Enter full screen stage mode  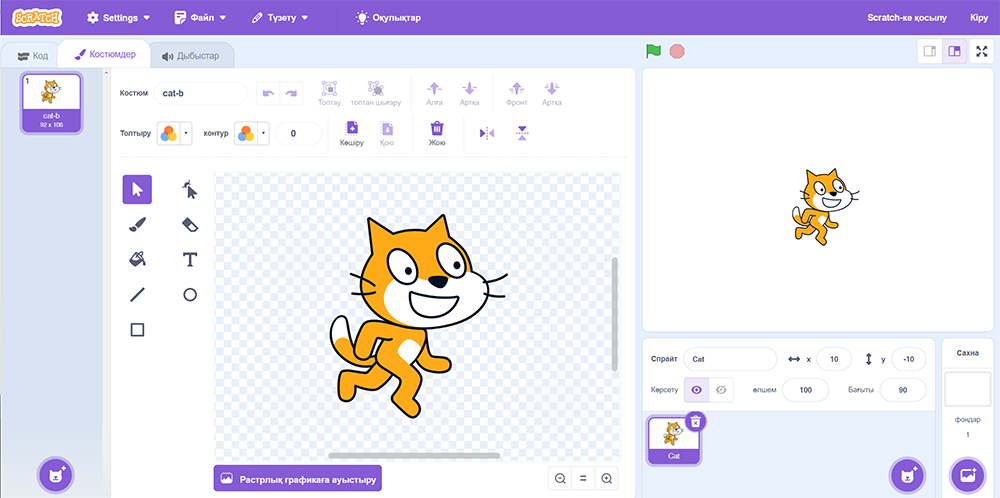pos(982,51)
